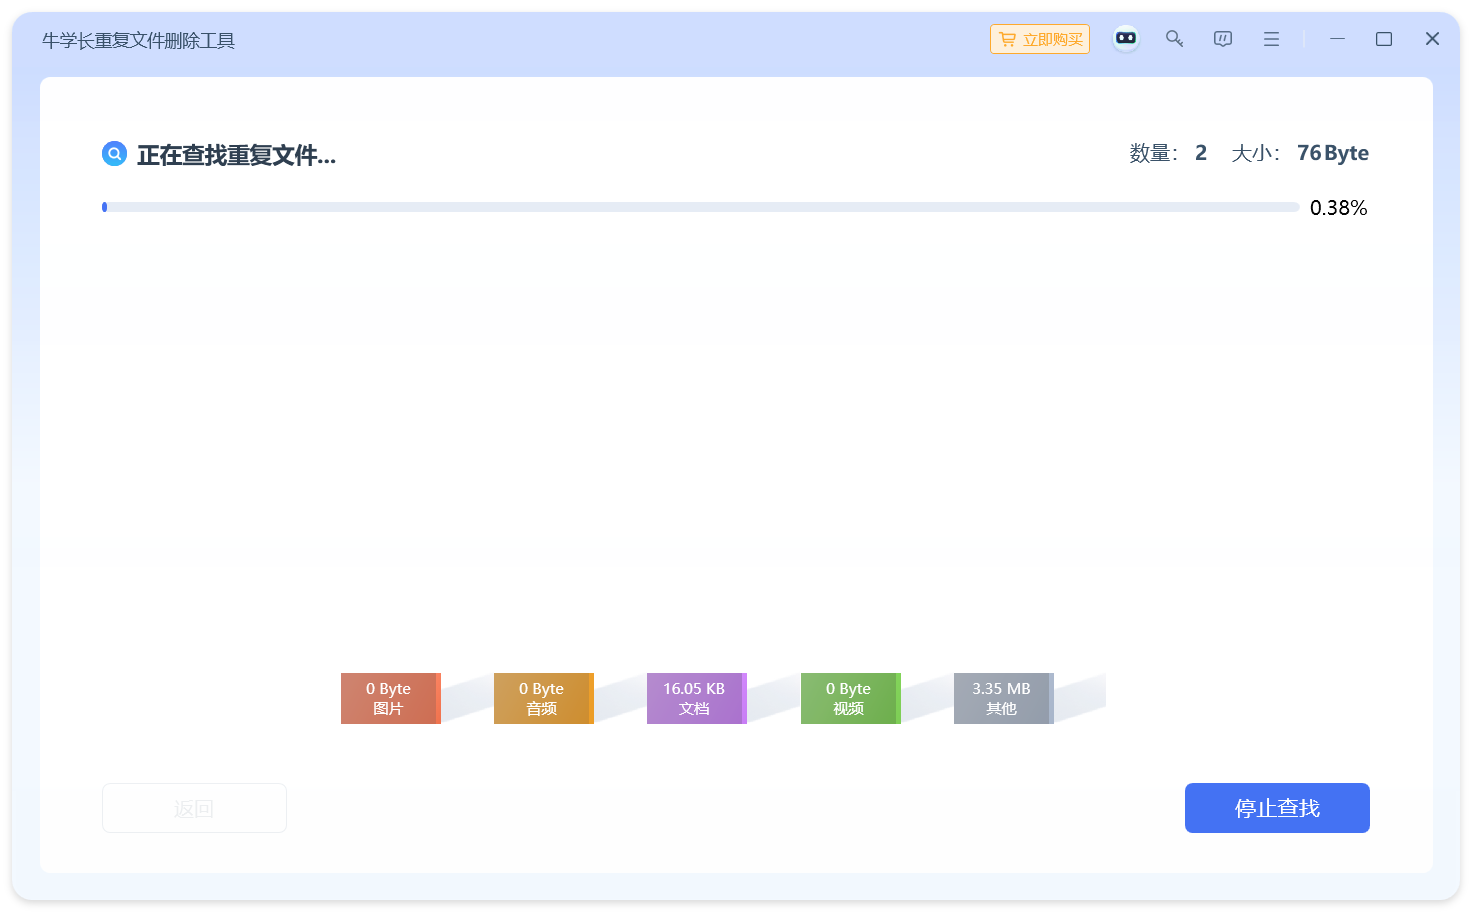Image resolution: width=1473 pixels, height=913 pixels.
Task: Click the key registration icon
Action: tap(1174, 38)
